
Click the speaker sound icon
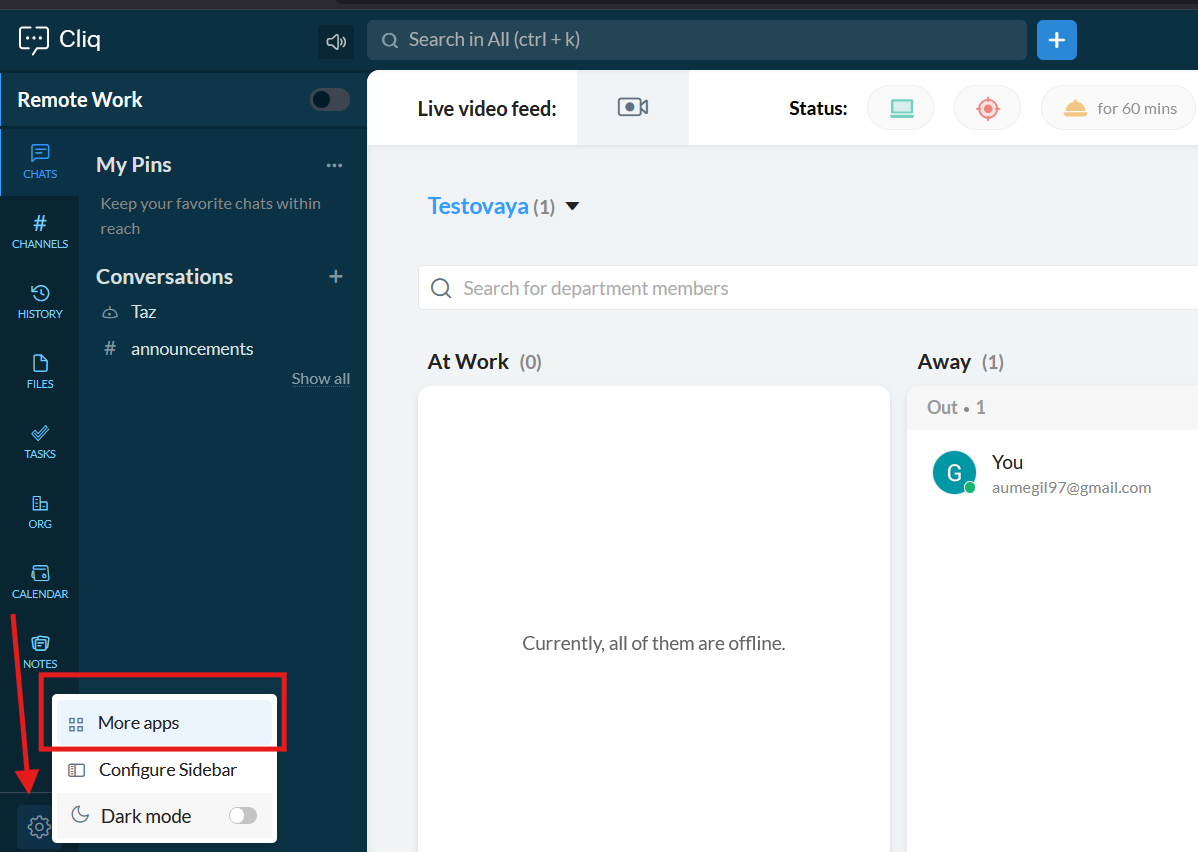[x=336, y=42]
